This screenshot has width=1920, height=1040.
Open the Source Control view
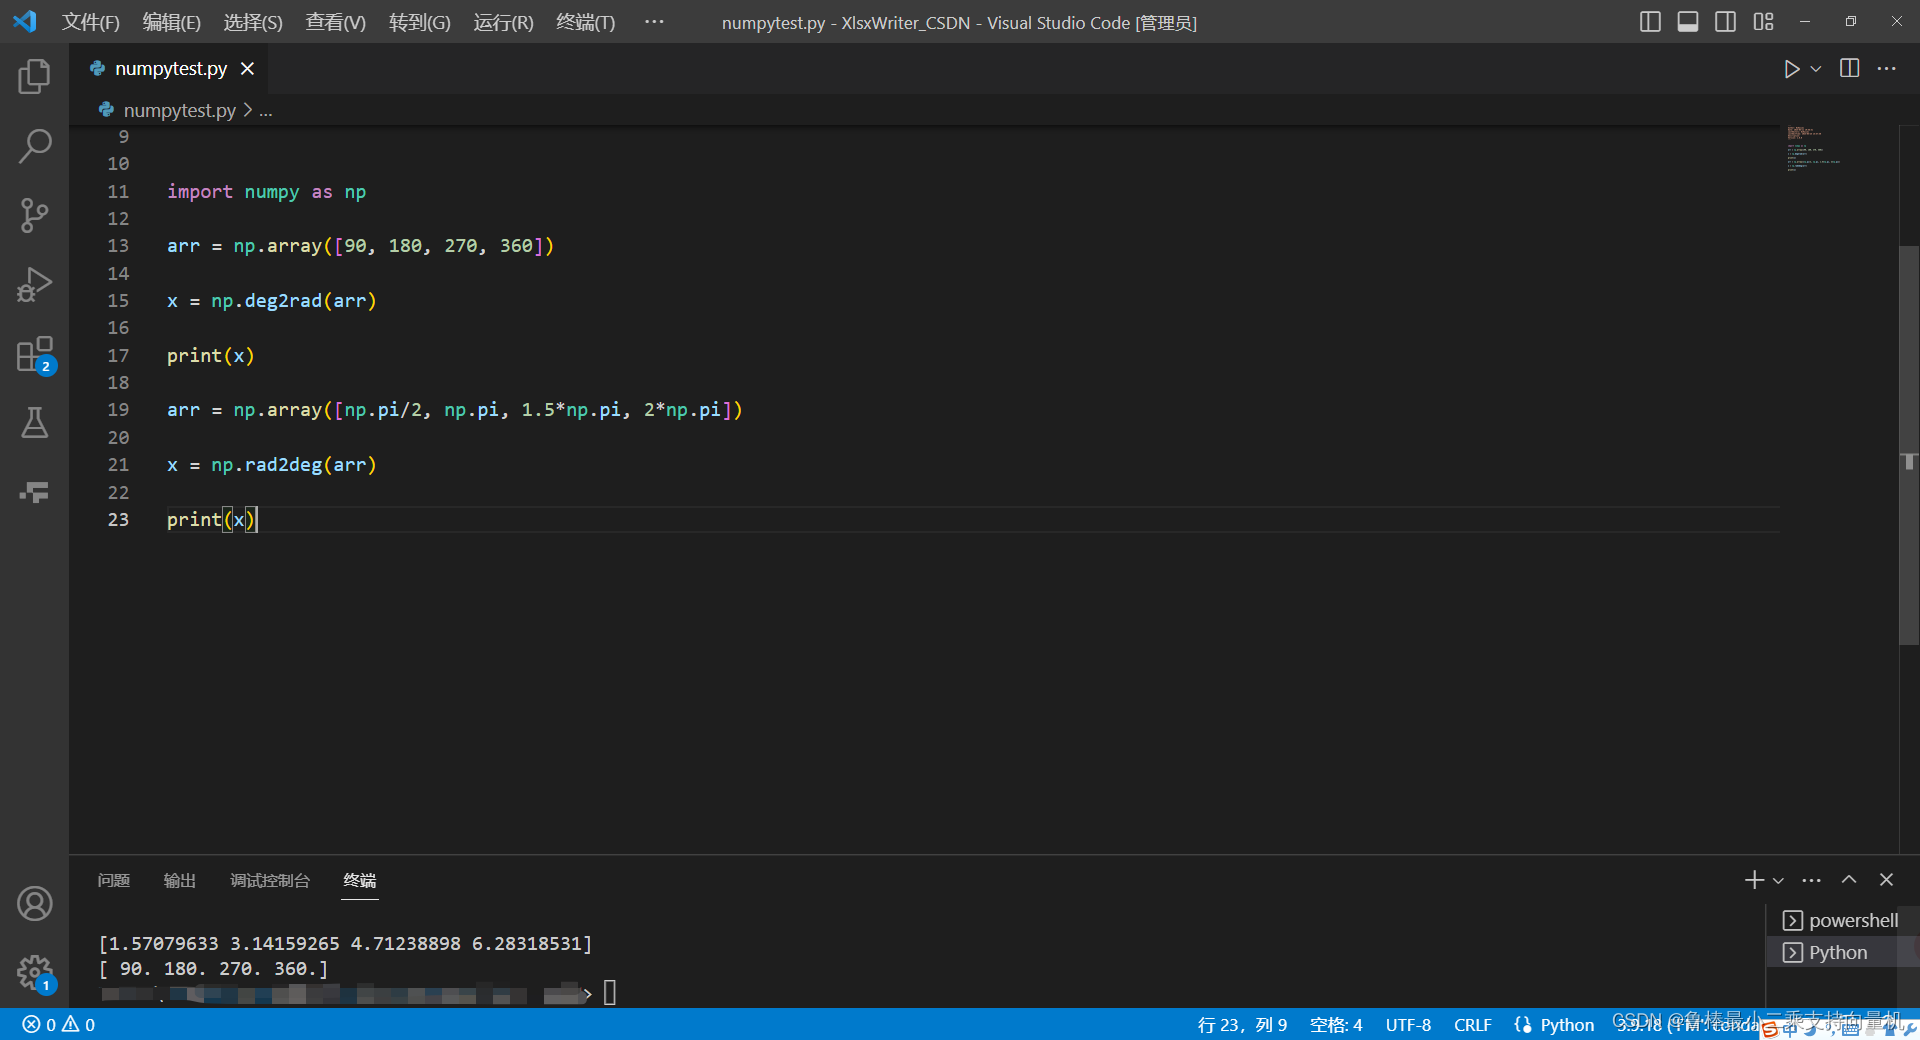[34, 215]
